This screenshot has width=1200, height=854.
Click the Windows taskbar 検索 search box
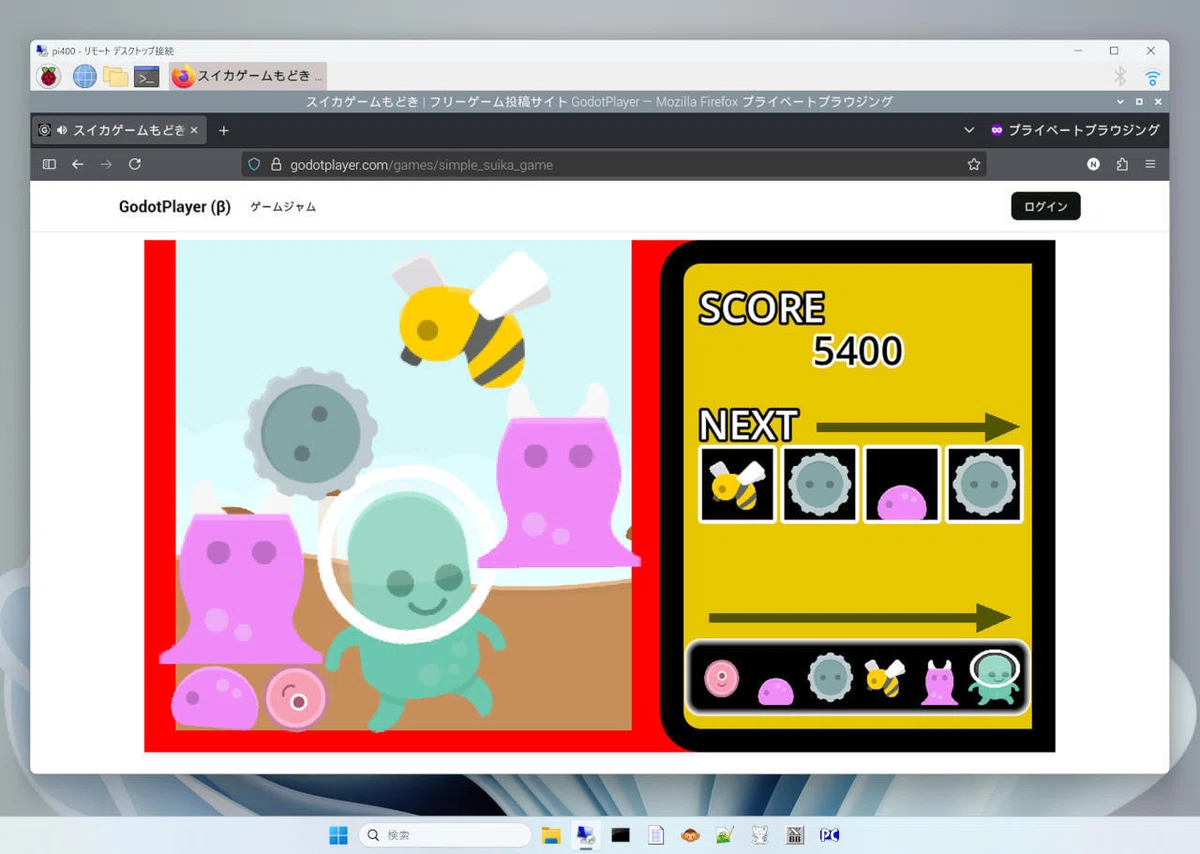pyautogui.click(x=445, y=834)
